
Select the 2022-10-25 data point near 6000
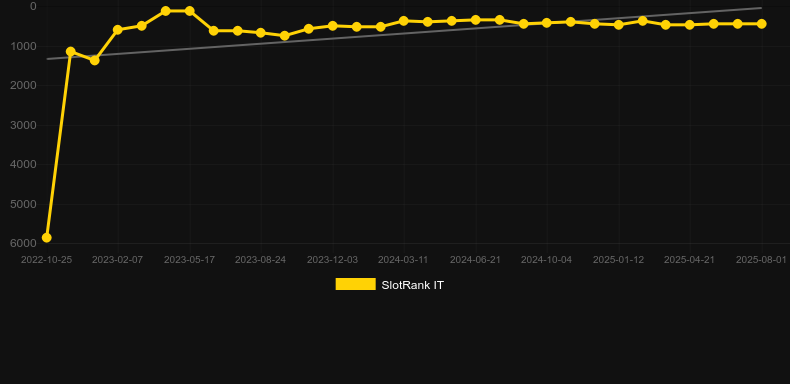(47, 237)
